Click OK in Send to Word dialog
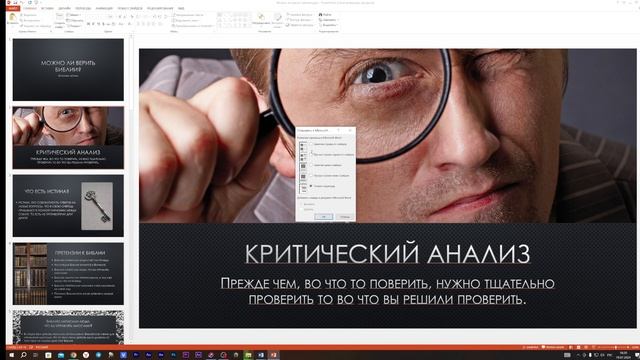 point(324,217)
